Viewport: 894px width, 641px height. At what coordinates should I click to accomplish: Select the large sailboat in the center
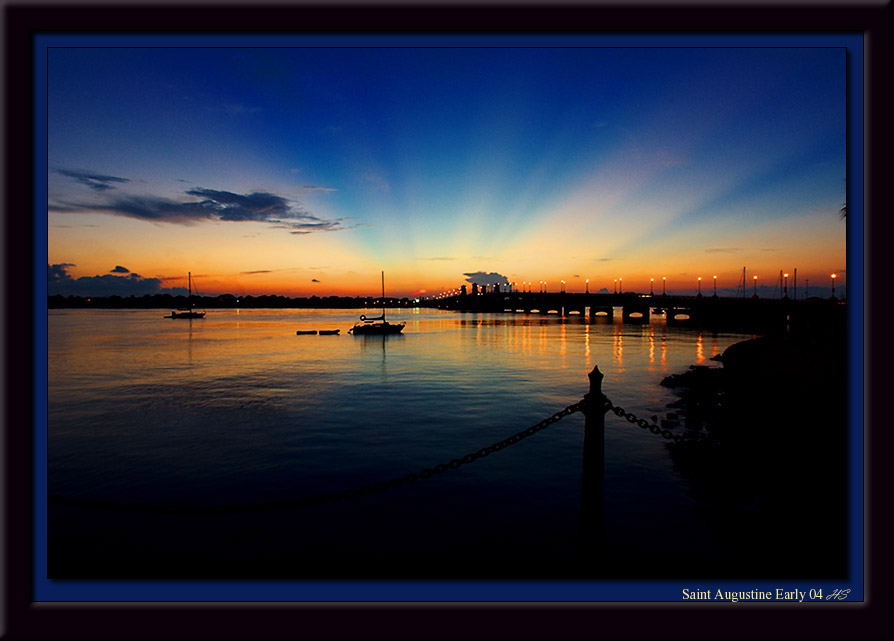(x=378, y=325)
